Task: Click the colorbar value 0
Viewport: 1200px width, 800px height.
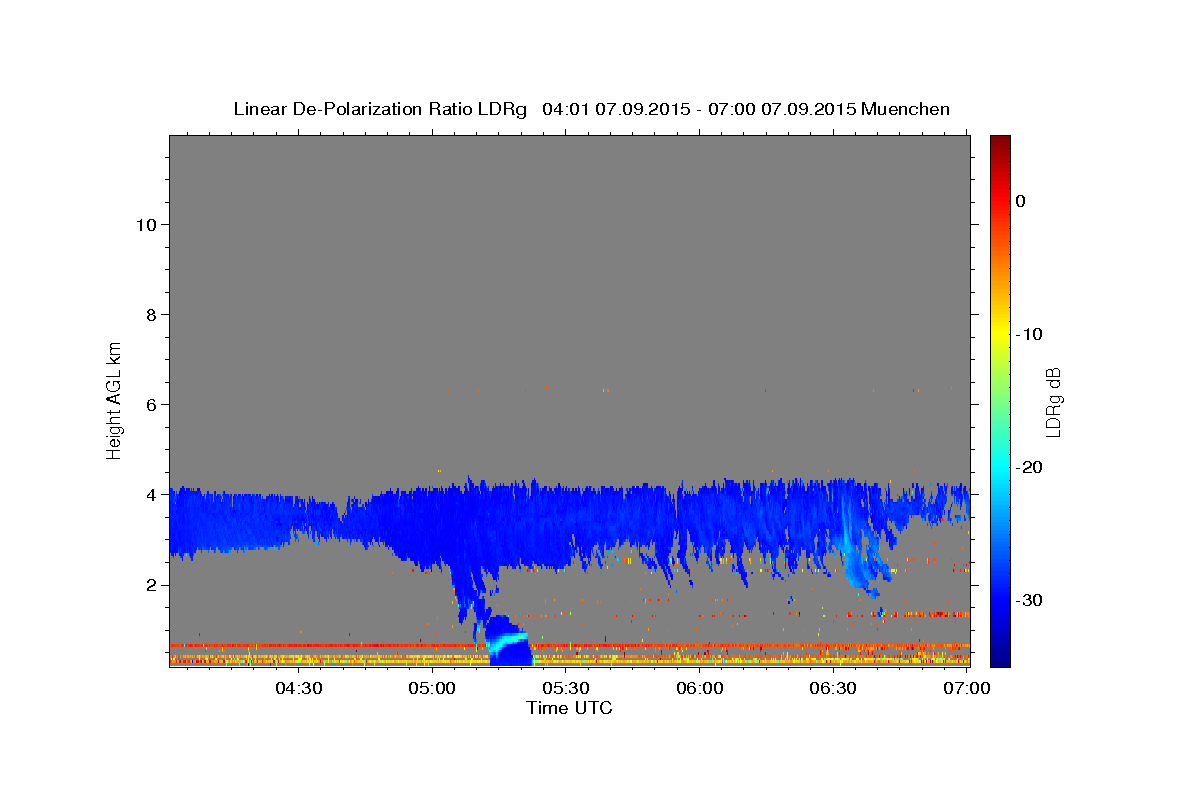Action: (x=1021, y=201)
